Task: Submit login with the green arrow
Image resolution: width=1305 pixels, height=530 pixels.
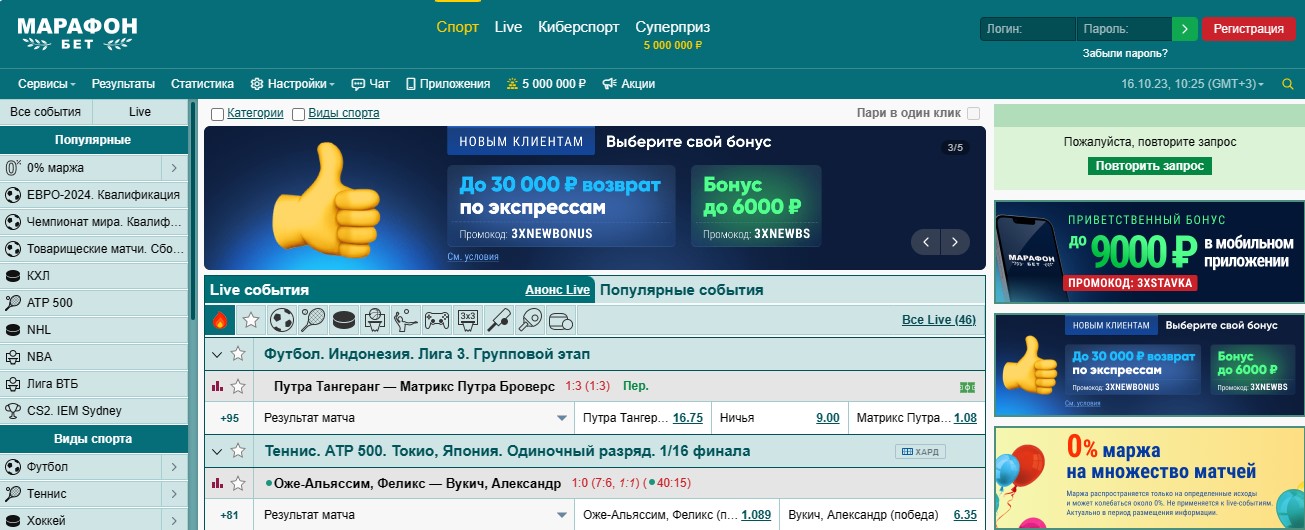Action: [1185, 29]
